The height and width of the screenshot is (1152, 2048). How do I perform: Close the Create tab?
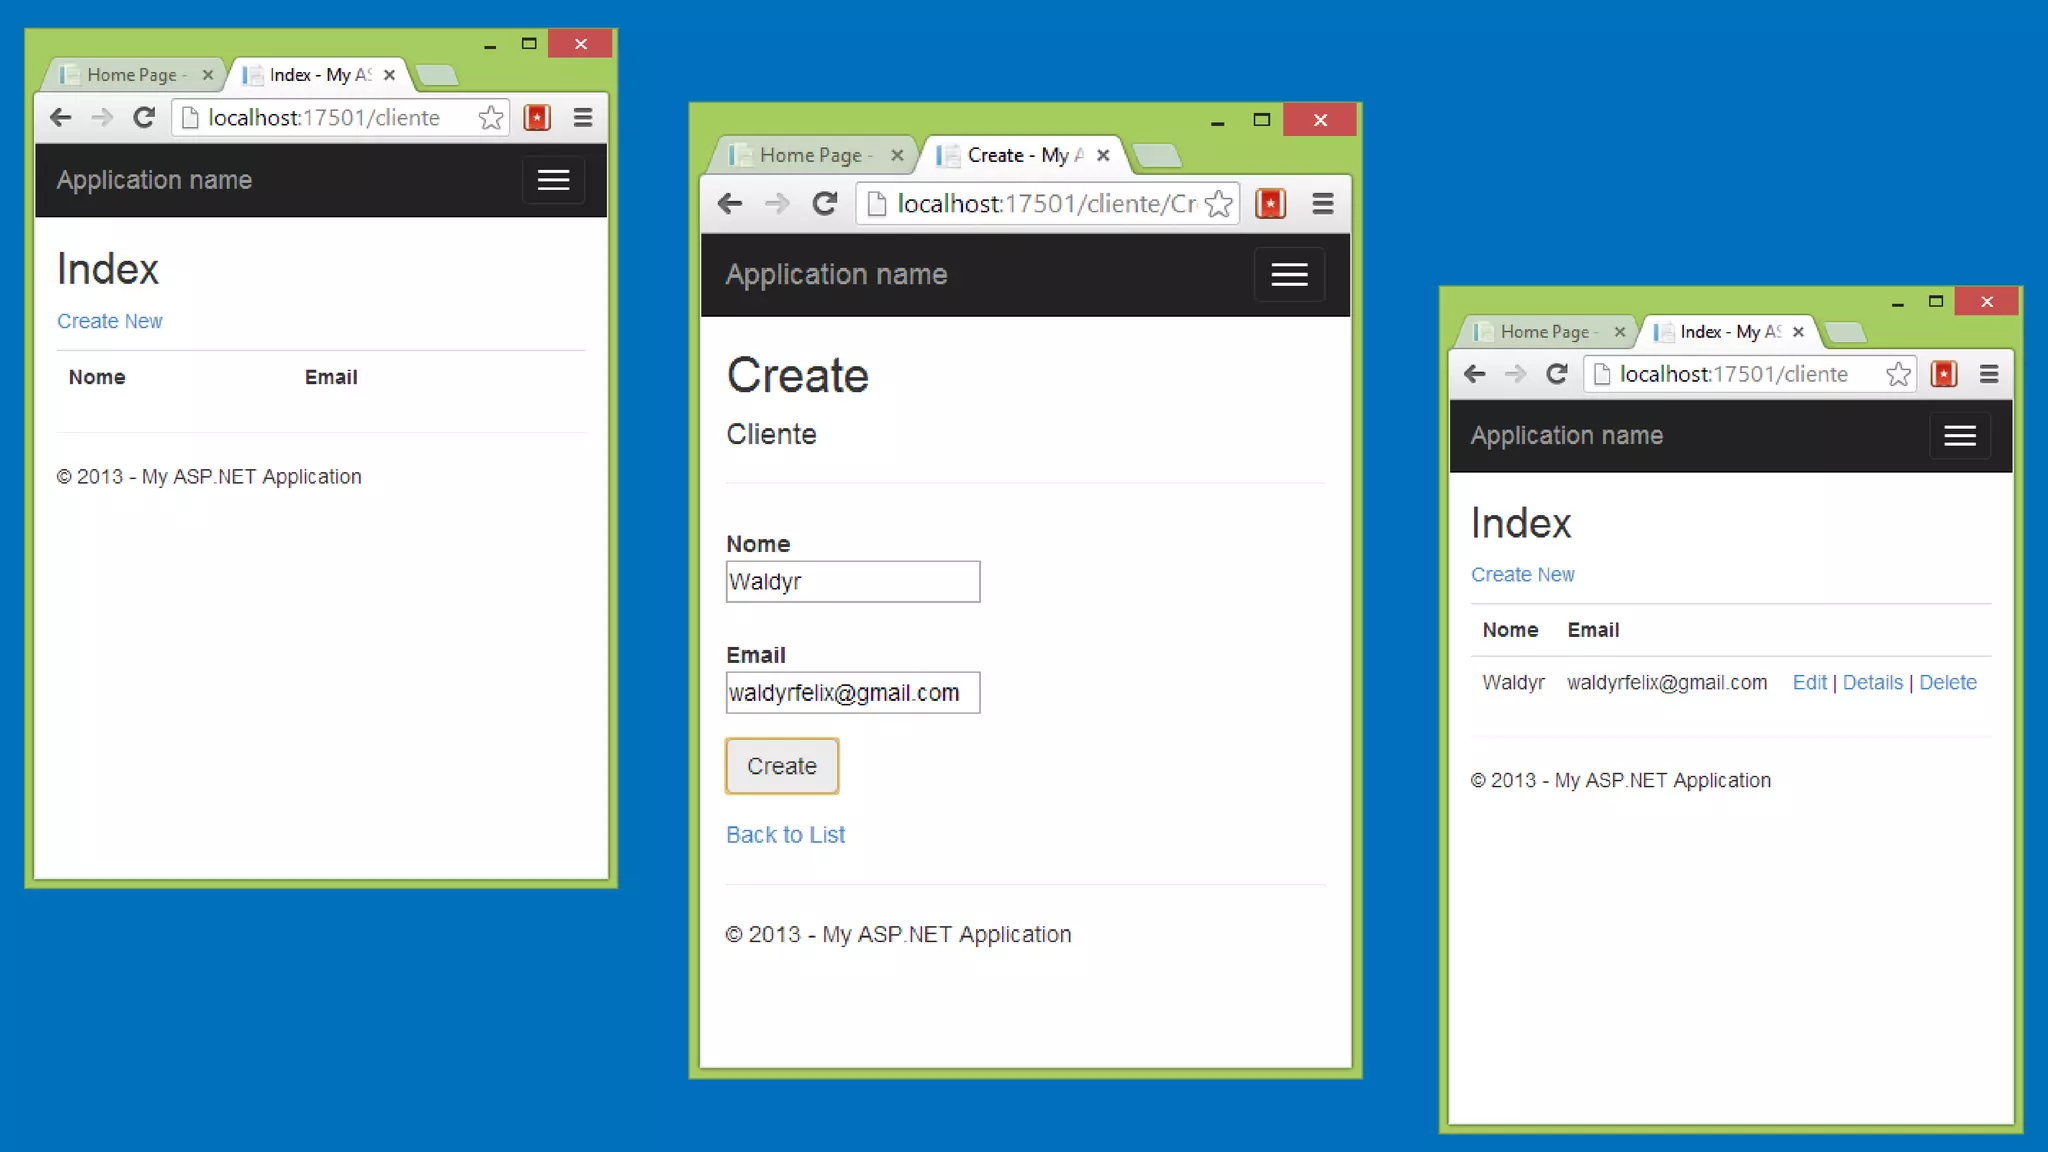(1103, 155)
